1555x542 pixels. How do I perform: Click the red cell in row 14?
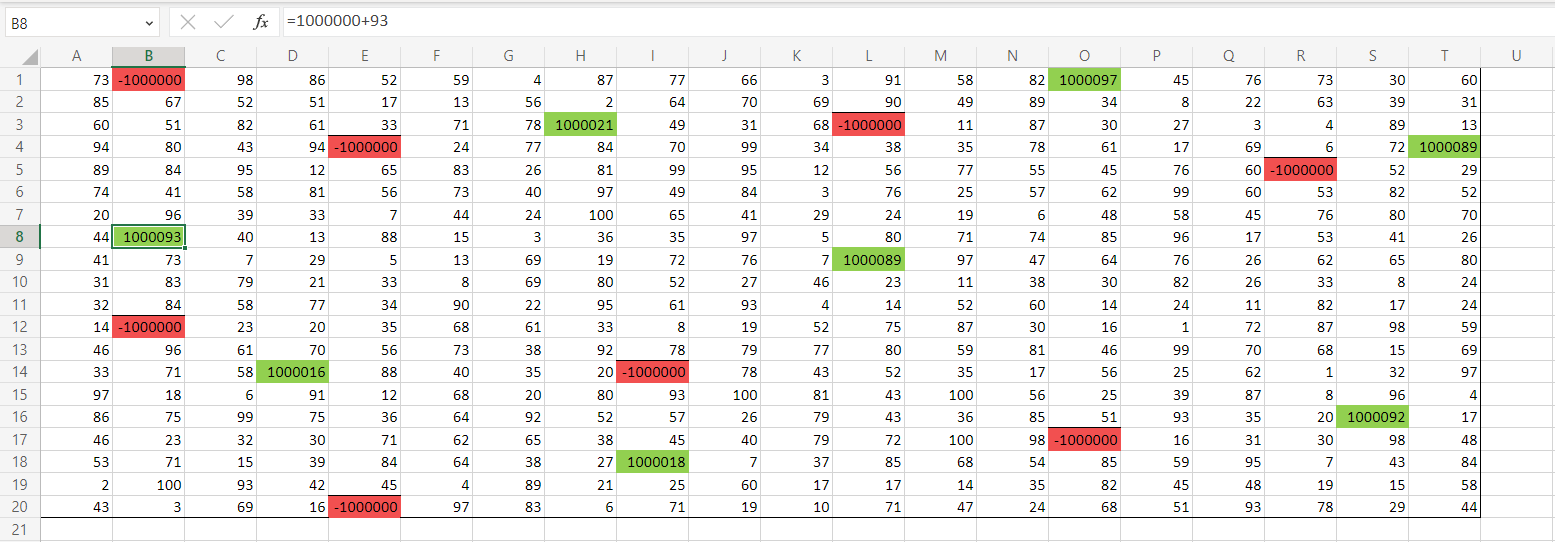tap(652, 372)
